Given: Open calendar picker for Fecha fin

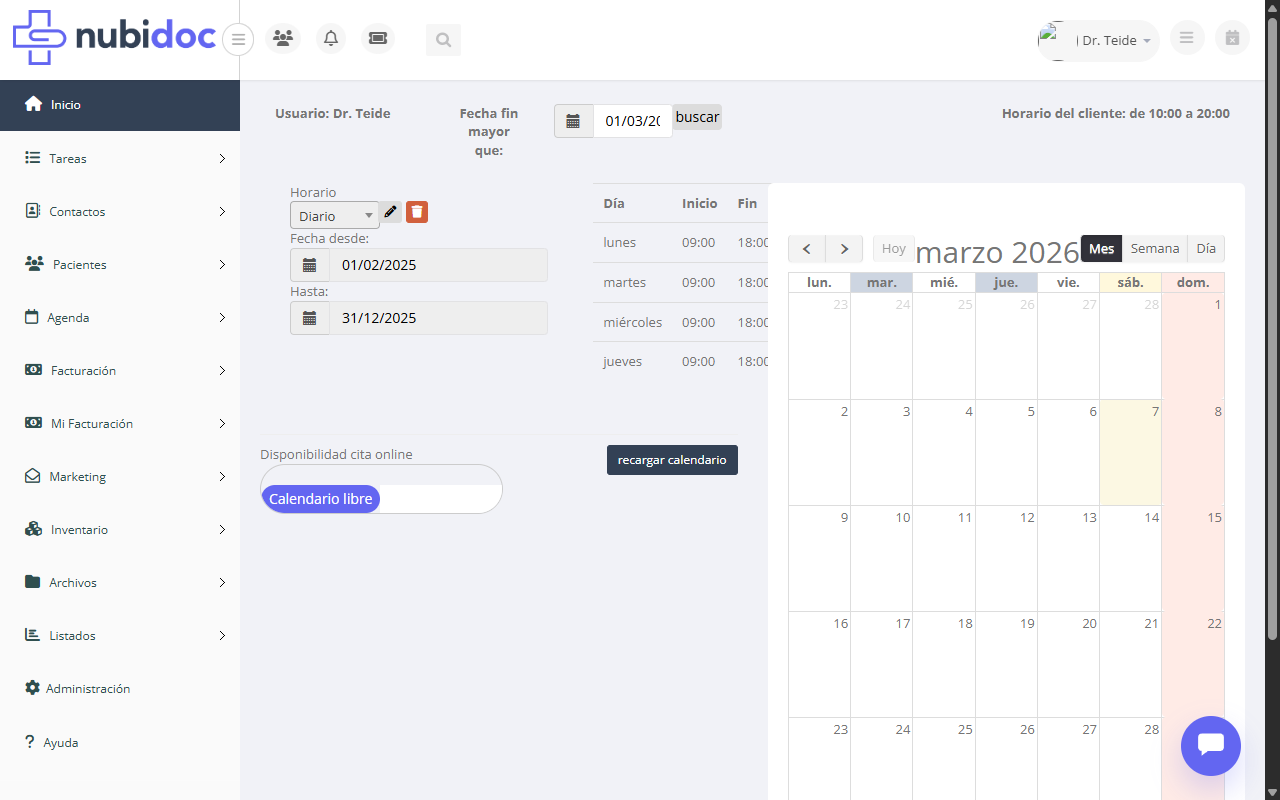Looking at the screenshot, I should (x=574, y=121).
